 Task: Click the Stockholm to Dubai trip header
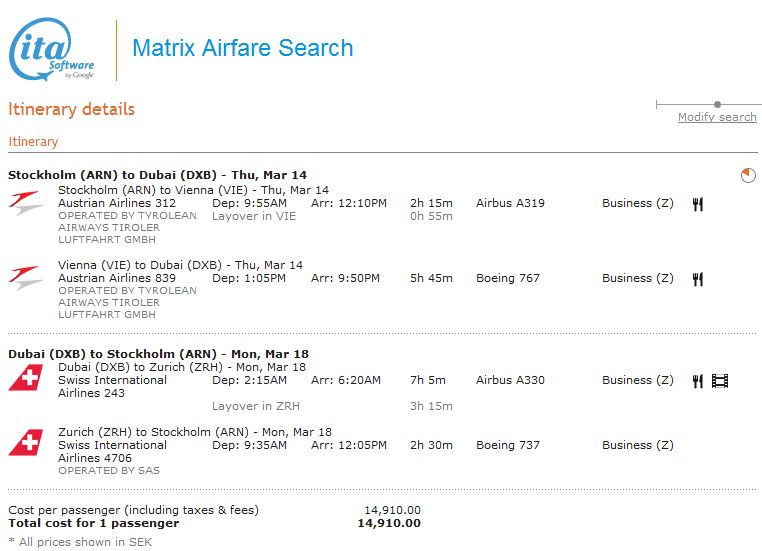[157, 175]
